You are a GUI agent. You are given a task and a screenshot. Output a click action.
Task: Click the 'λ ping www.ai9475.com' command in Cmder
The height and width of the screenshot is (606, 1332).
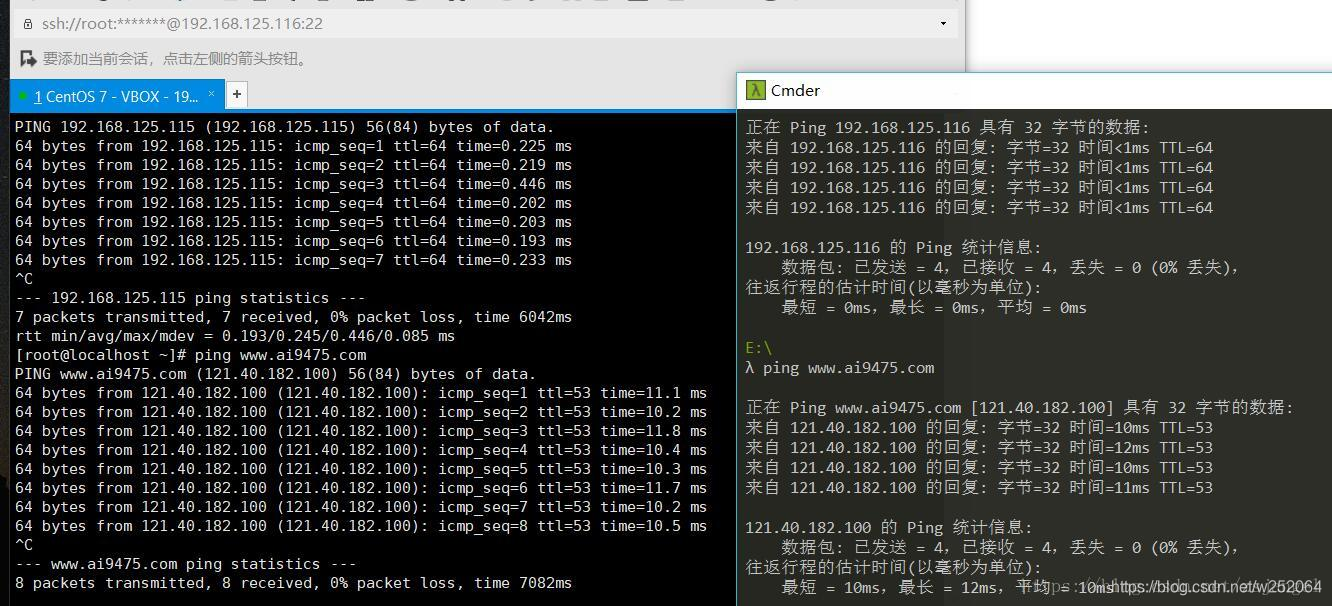tap(840, 368)
